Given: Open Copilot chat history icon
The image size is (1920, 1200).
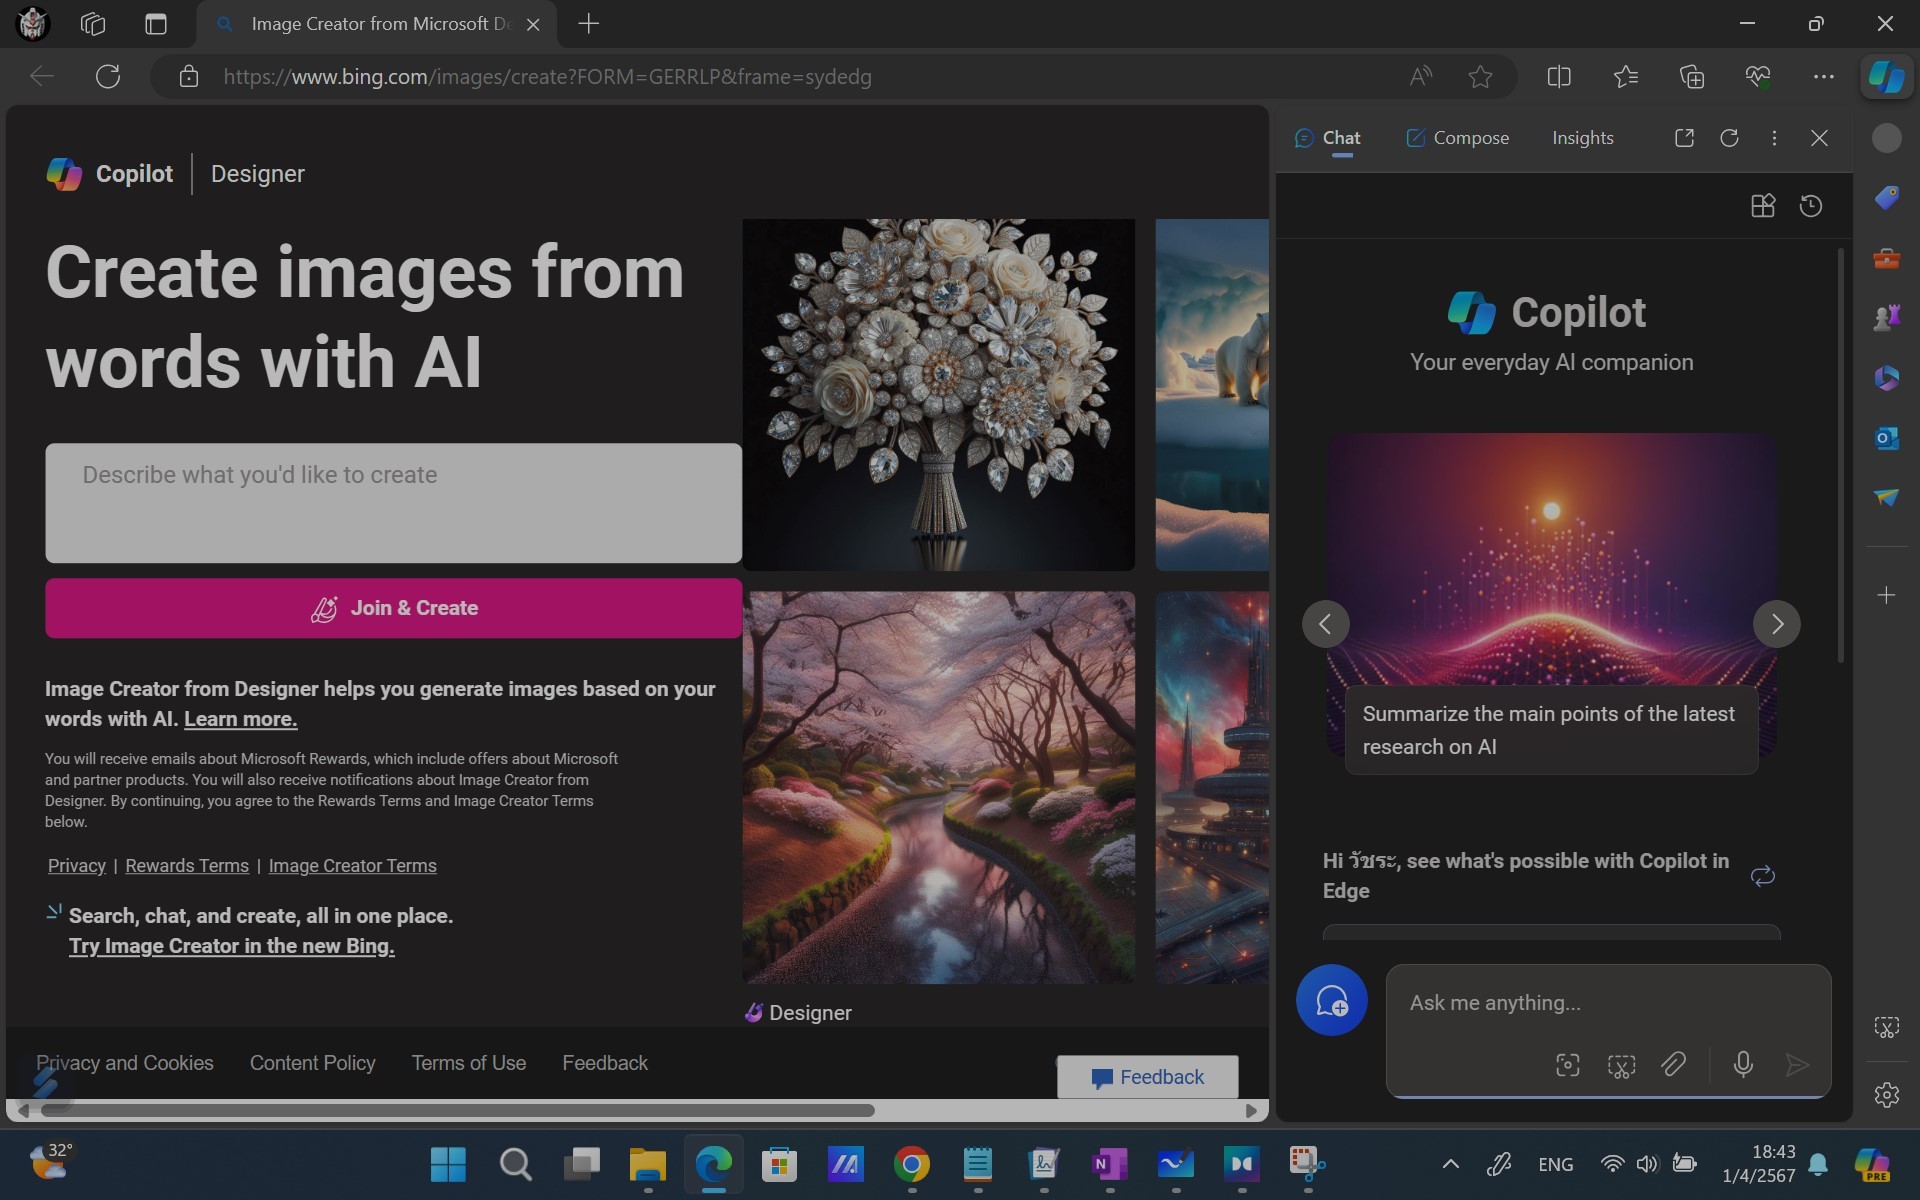Looking at the screenshot, I should 1810,206.
